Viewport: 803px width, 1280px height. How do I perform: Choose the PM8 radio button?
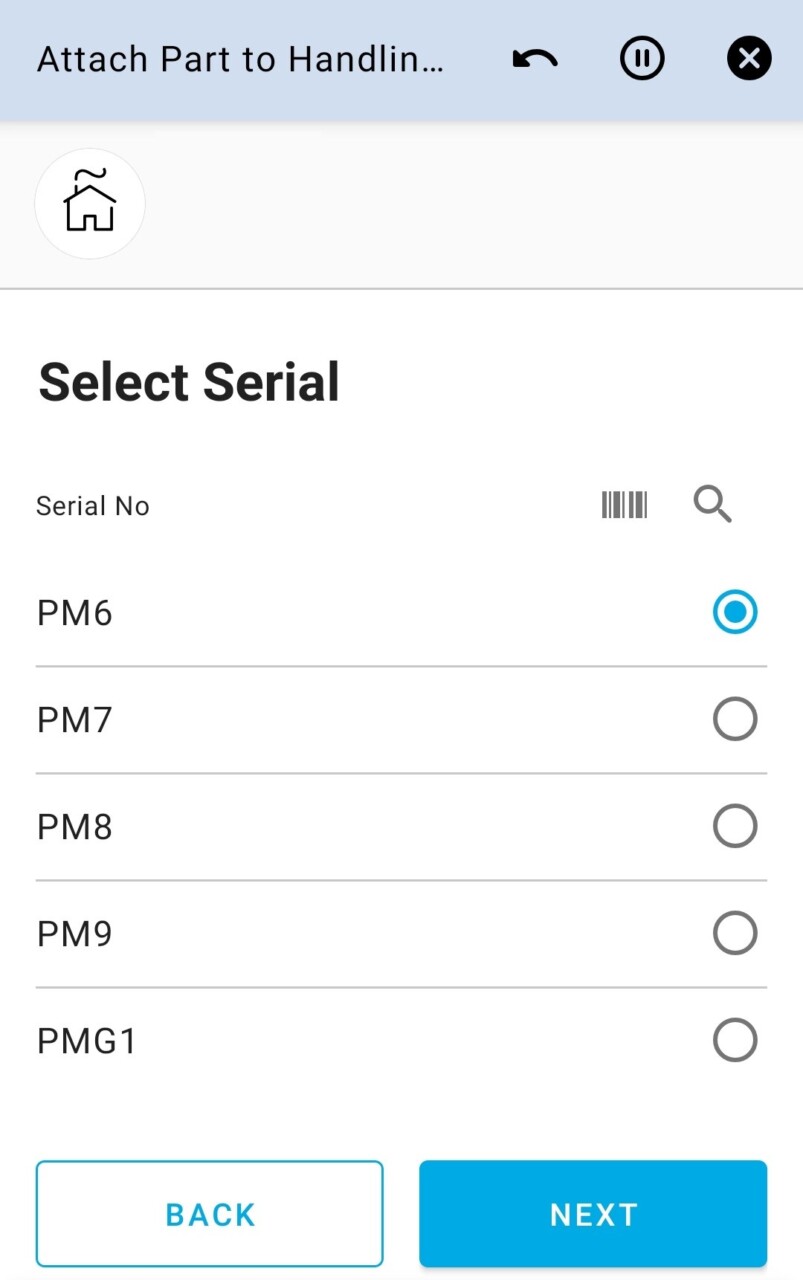735,826
